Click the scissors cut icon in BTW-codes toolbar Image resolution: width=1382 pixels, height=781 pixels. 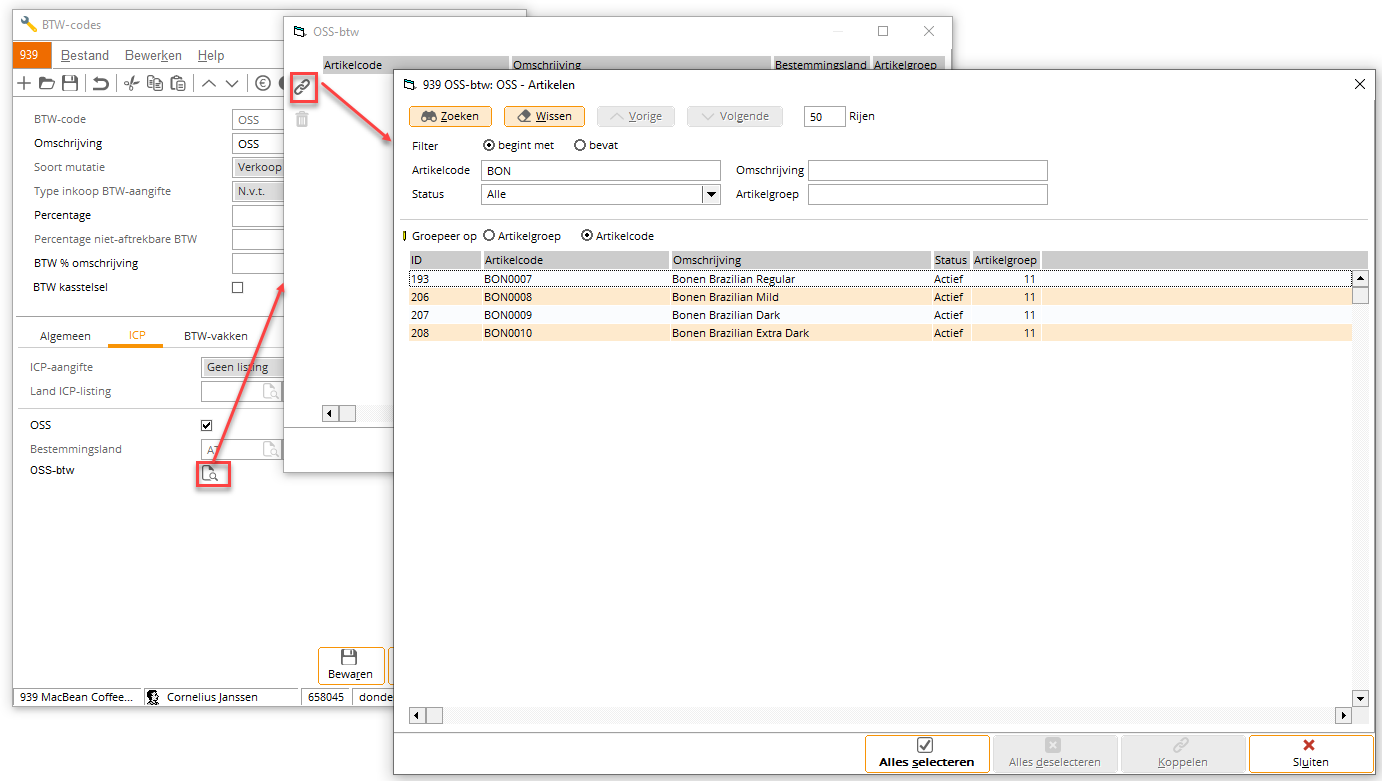[x=131, y=83]
